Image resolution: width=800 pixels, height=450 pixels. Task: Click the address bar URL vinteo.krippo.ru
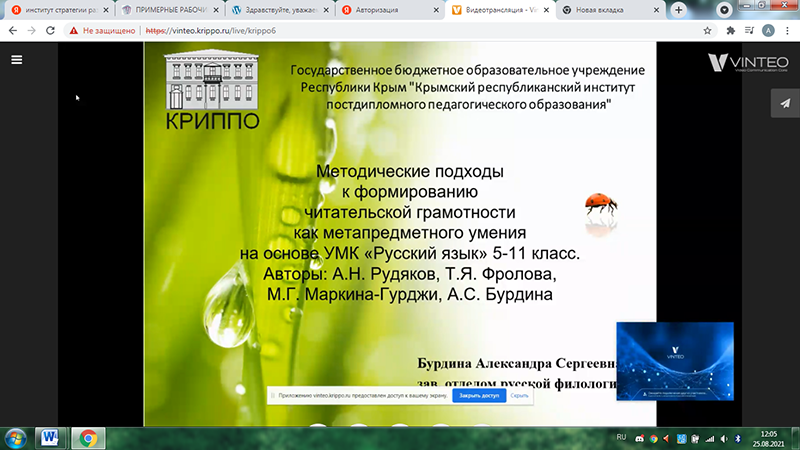pyautogui.click(x=210, y=31)
